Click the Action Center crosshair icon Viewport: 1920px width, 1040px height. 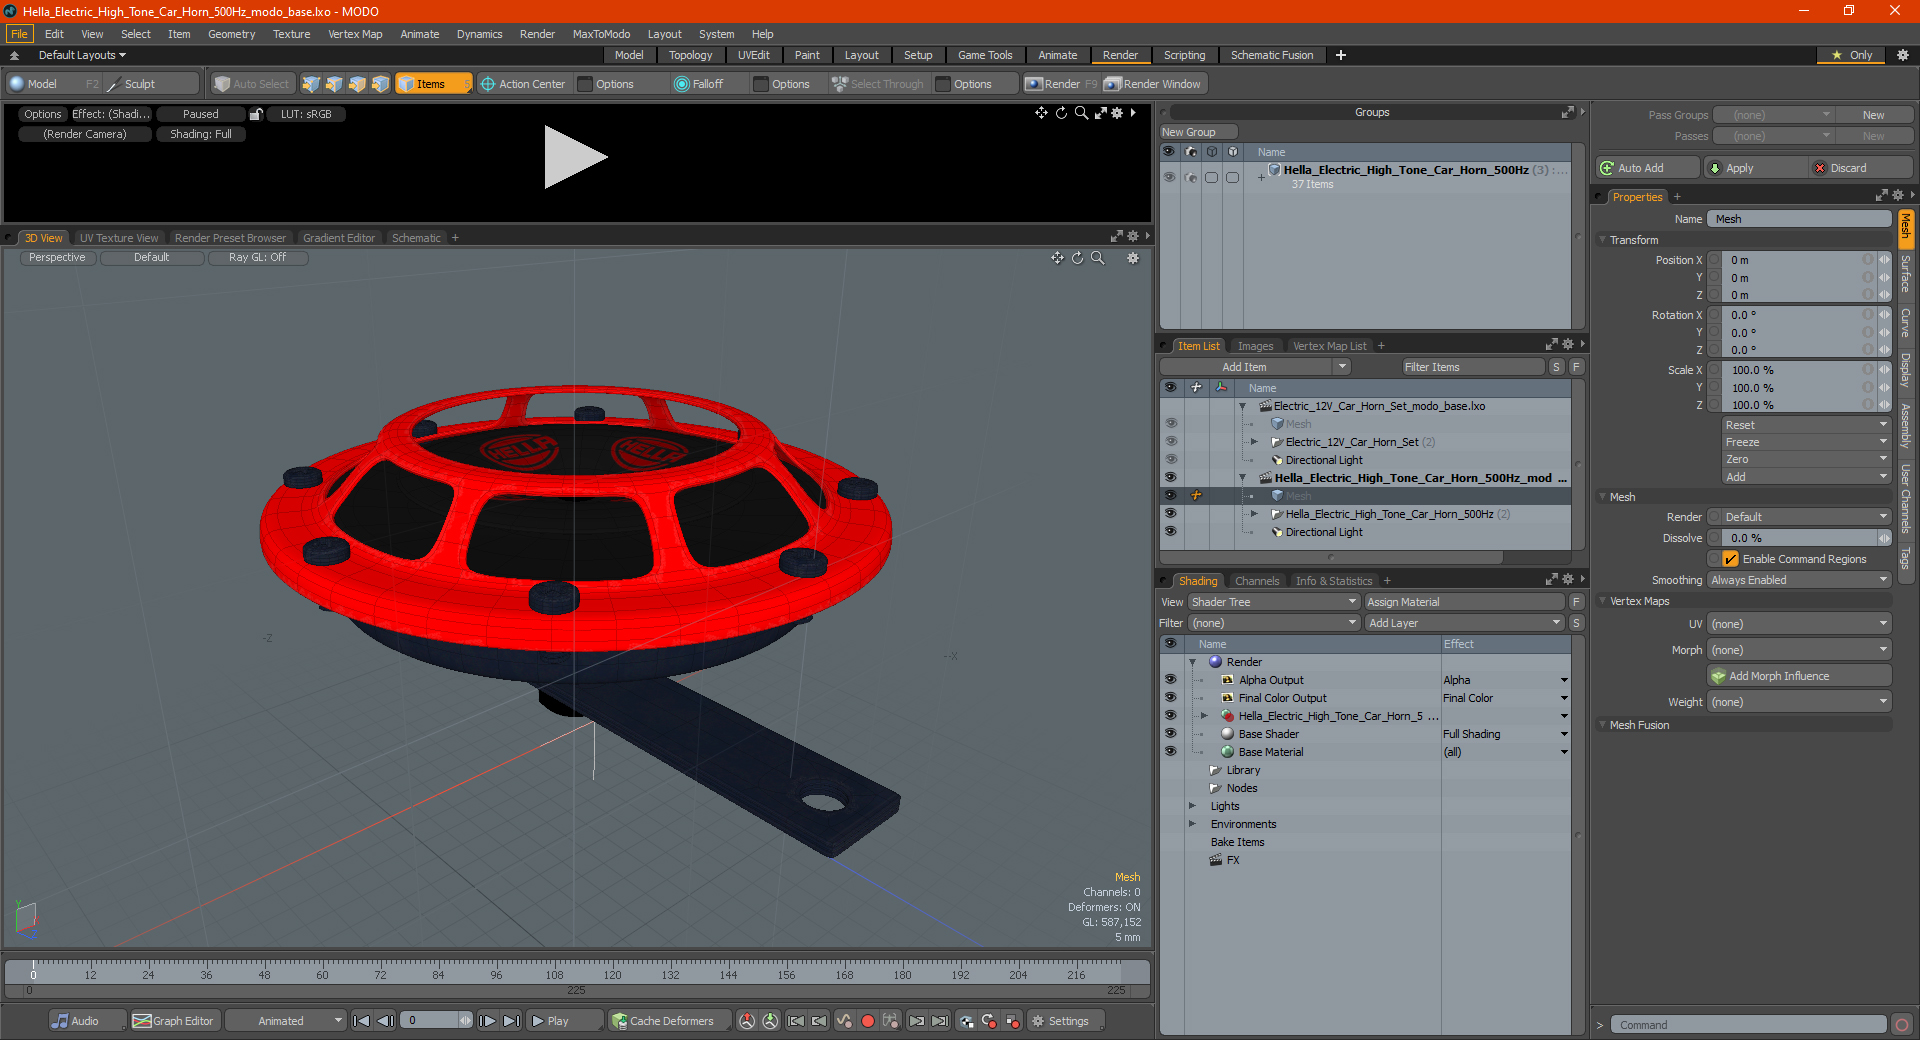(x=488, y=84)
